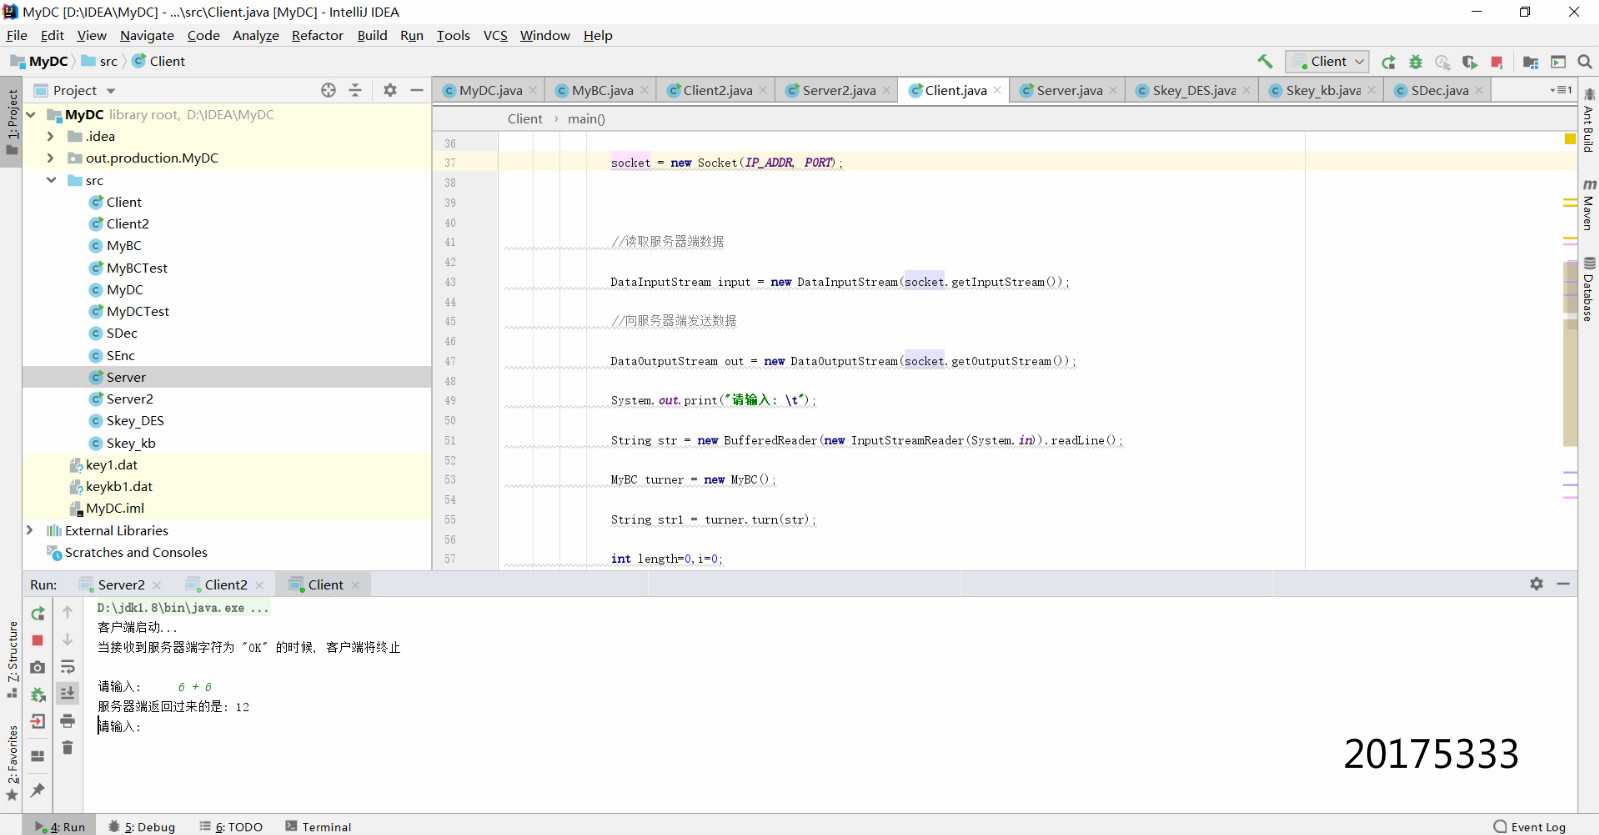Toggle scroll to end of console

pyautogui.click(x=68, y=693)
